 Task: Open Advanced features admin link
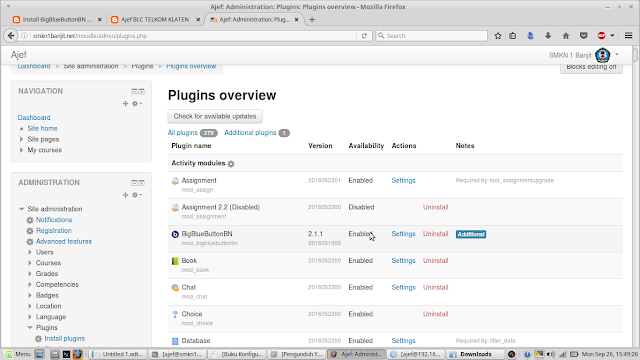click(x=64, y=242)
